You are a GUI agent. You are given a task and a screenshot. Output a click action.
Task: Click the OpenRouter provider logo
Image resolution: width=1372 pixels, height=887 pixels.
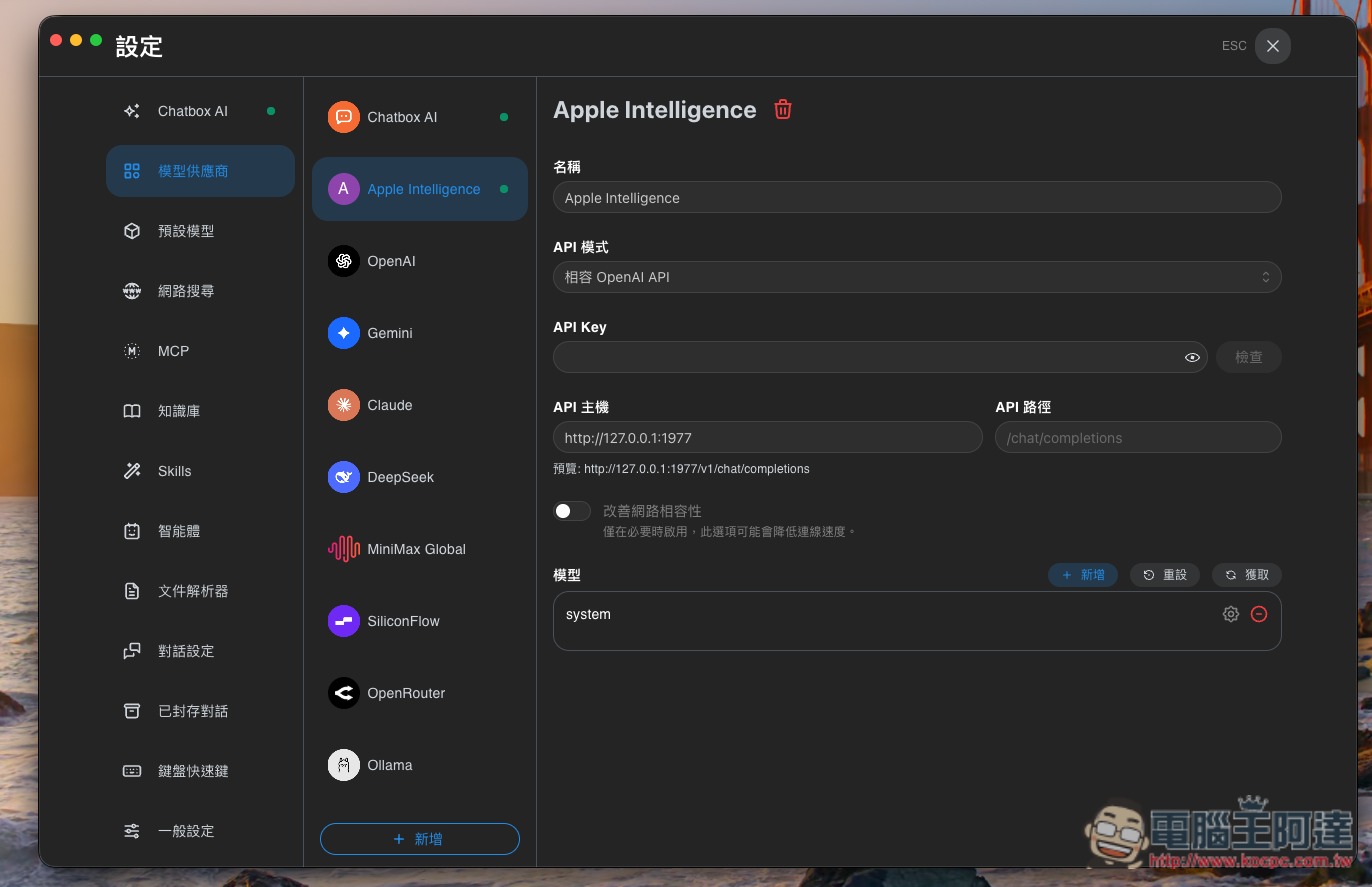344,693
